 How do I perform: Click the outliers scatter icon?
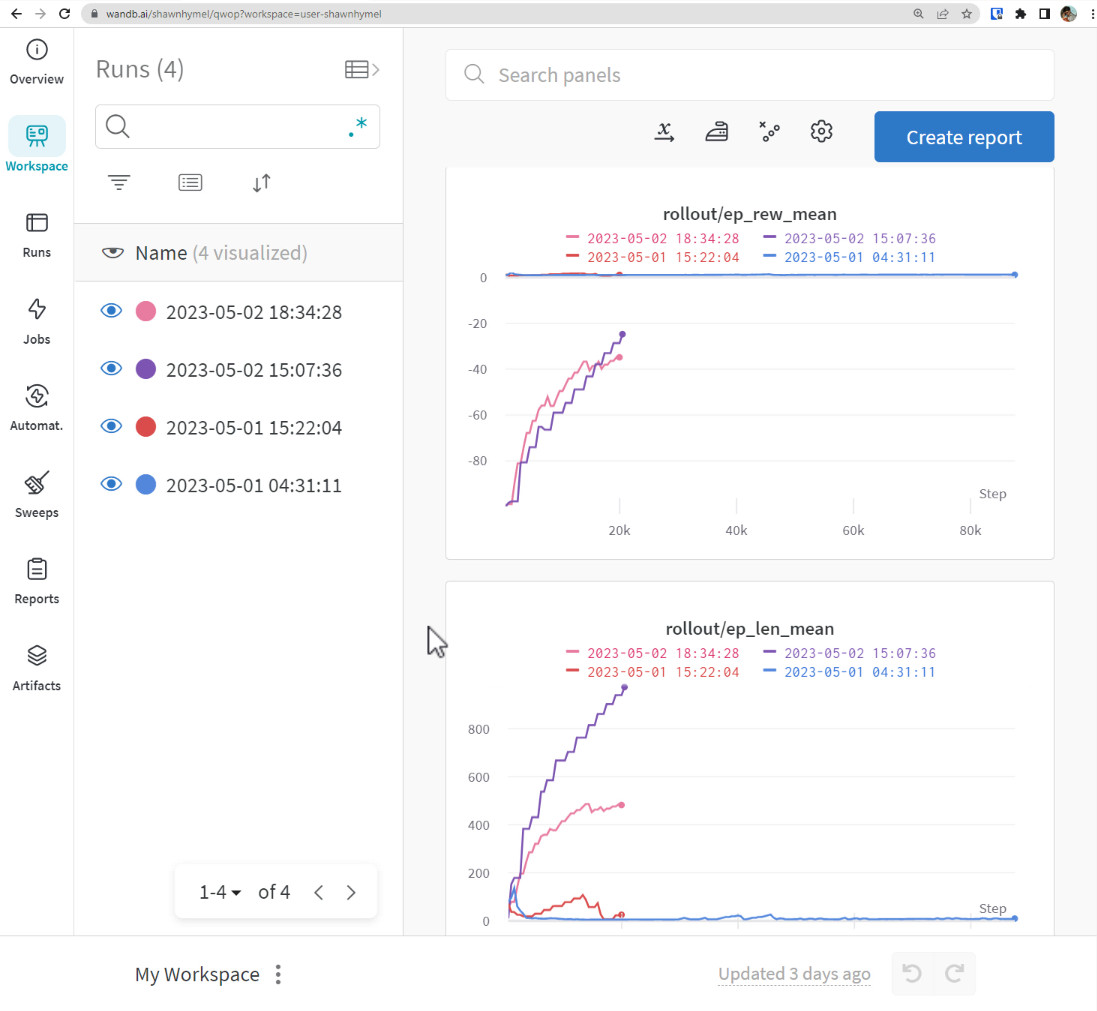click(769, 132)
